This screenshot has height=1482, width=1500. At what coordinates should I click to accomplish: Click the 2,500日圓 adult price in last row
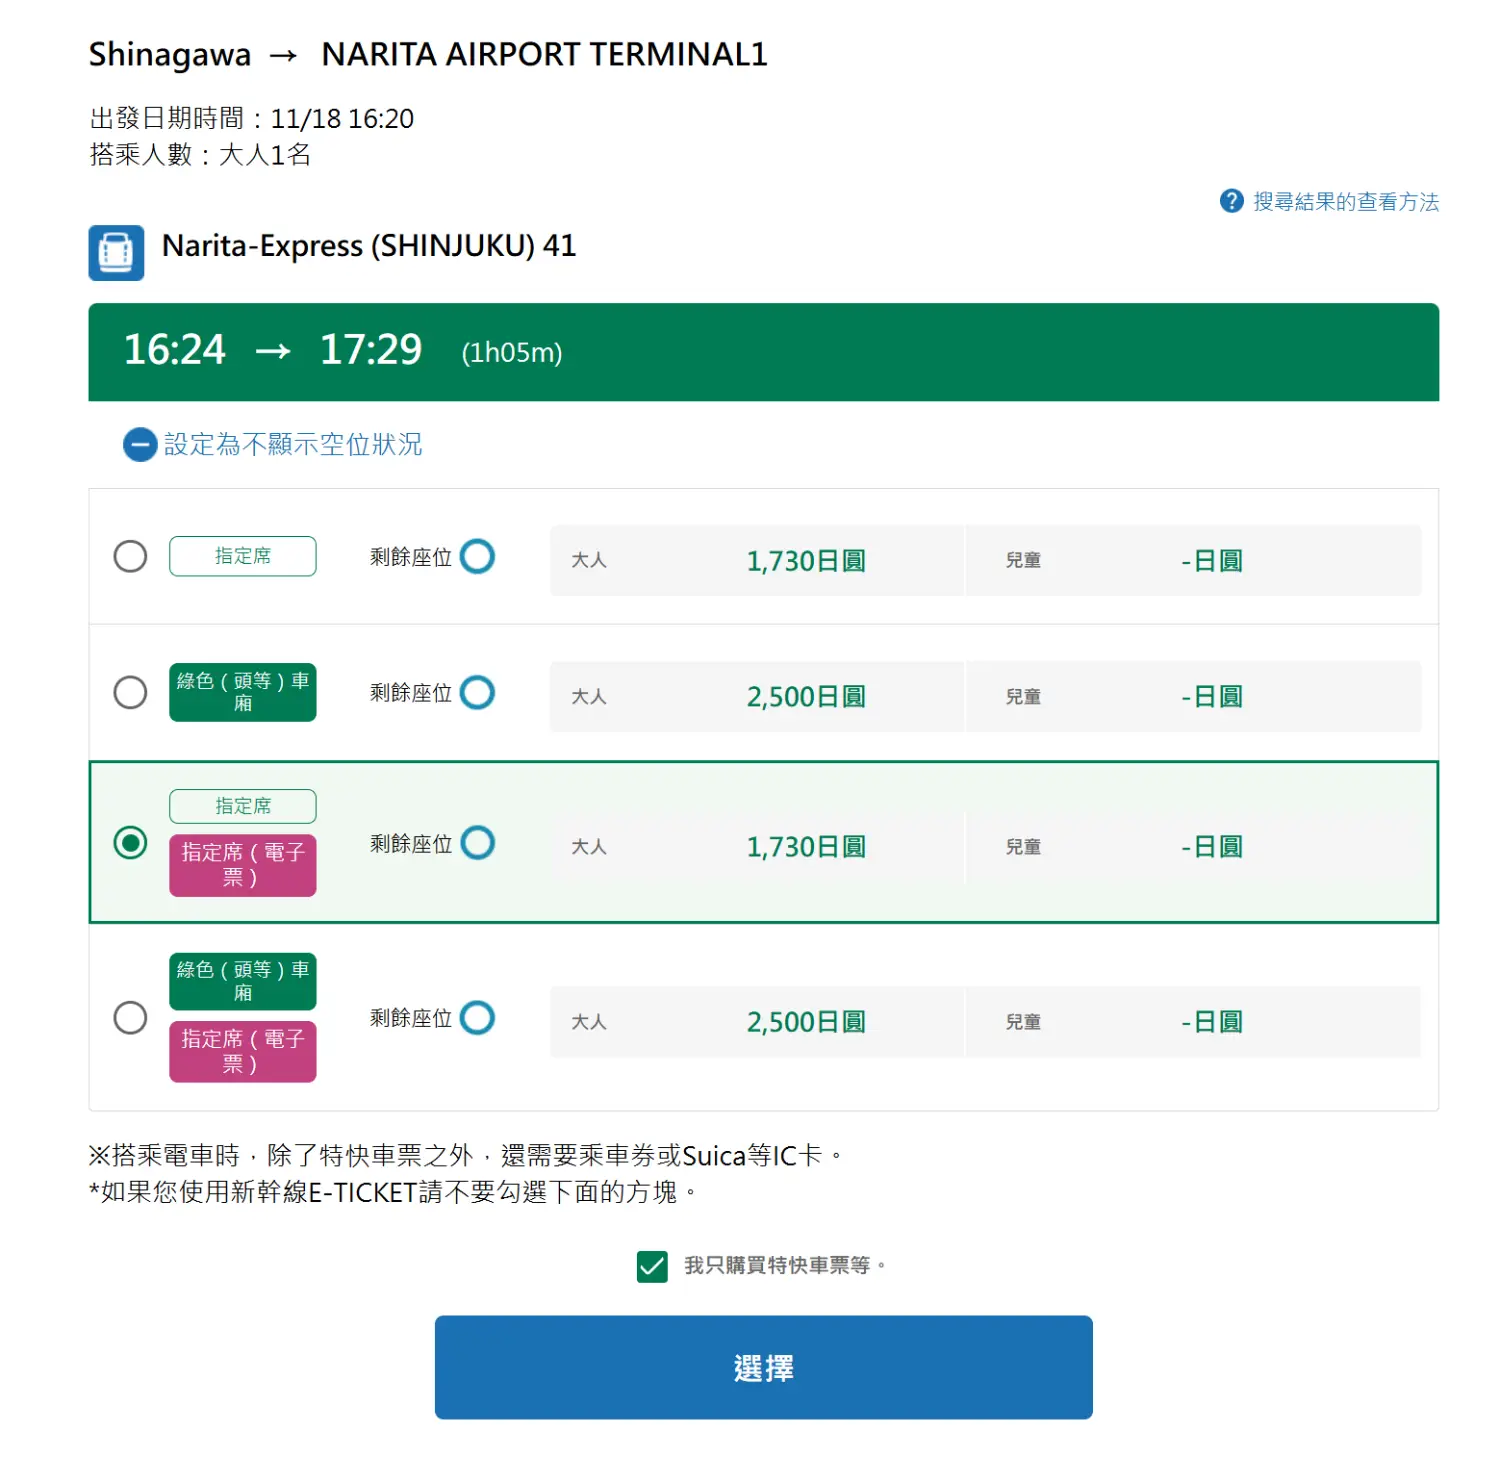(x=806, y=1022)
